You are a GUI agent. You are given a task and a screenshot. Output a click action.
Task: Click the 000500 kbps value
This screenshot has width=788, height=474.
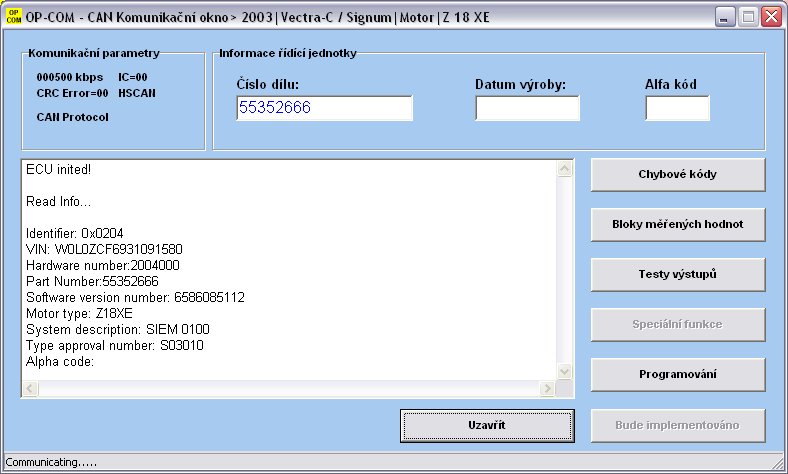[70, 77]
